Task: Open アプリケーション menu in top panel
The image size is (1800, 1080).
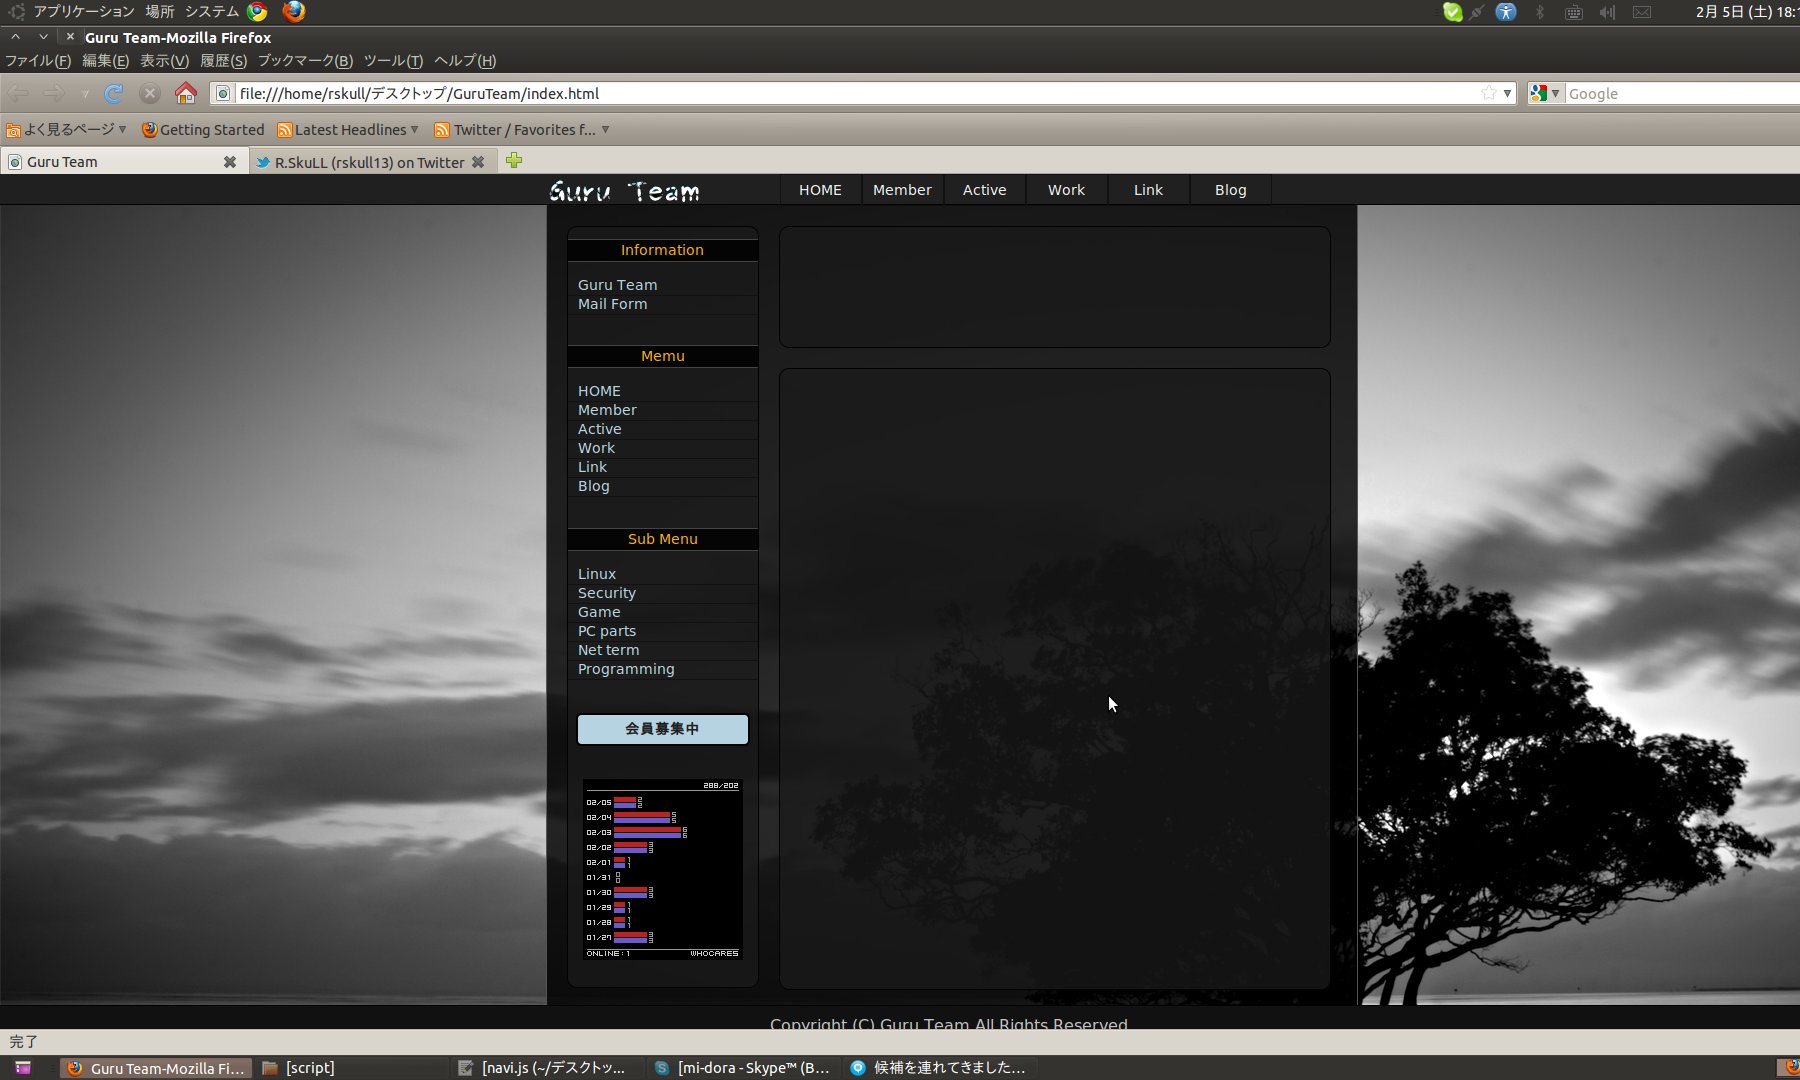Action: point(84,12)
